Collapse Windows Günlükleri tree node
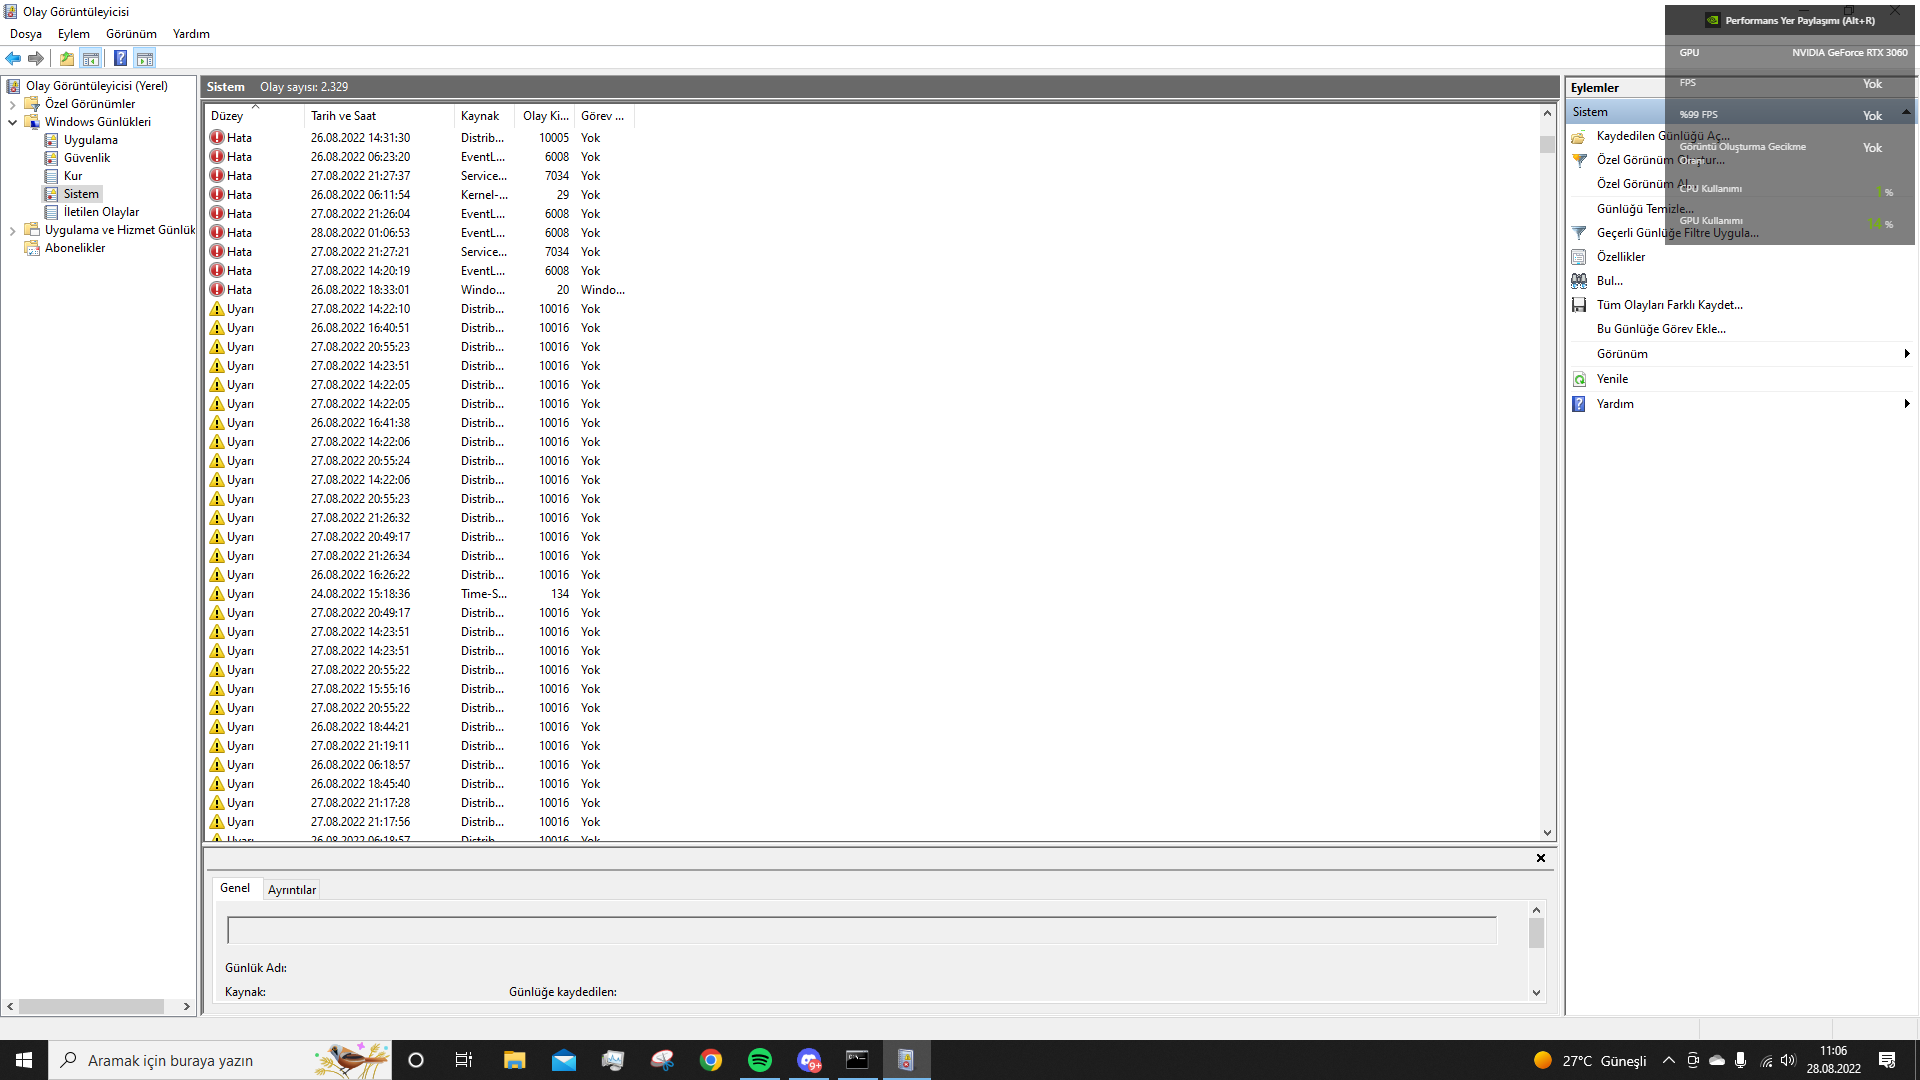The width and height of the screenshot is (1920, 1080). [12, 122]
